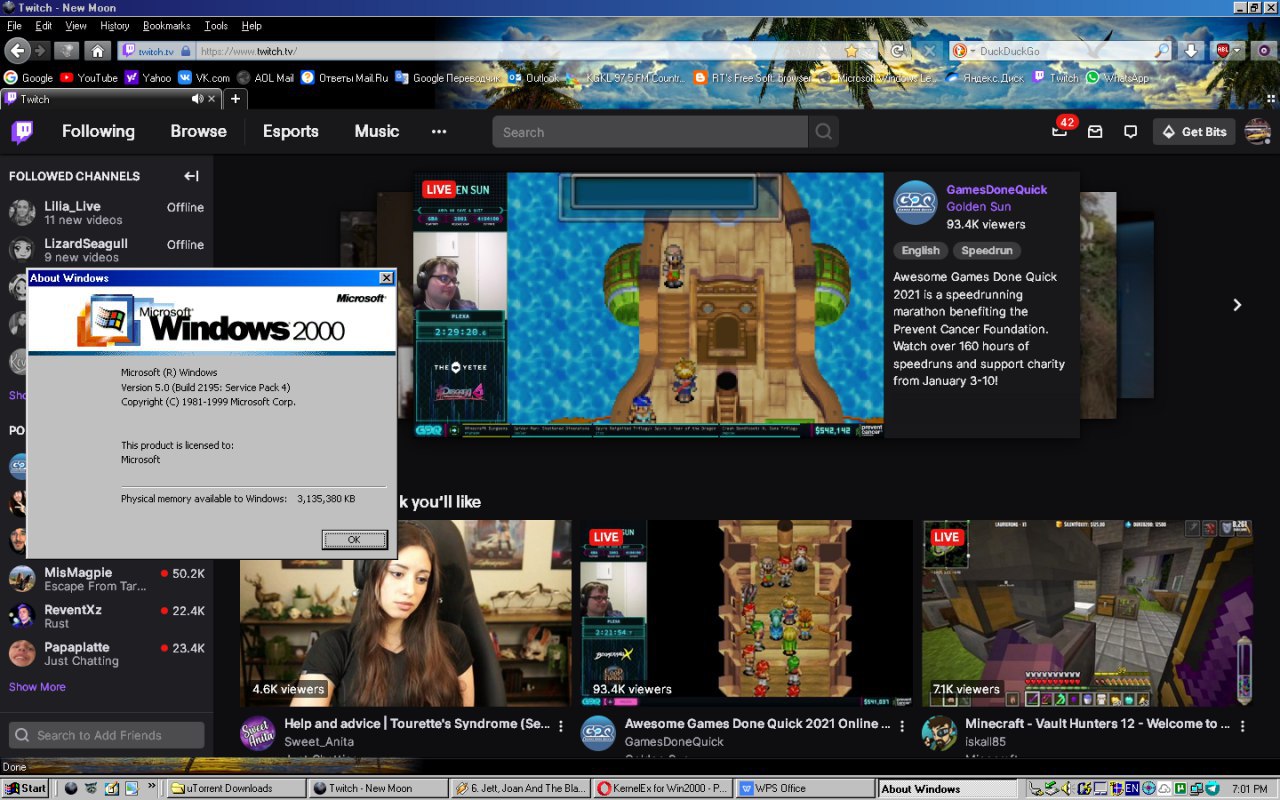Go to Following tab on Twitch
This screenshot has height=800, width=1280.
(98, 131)
